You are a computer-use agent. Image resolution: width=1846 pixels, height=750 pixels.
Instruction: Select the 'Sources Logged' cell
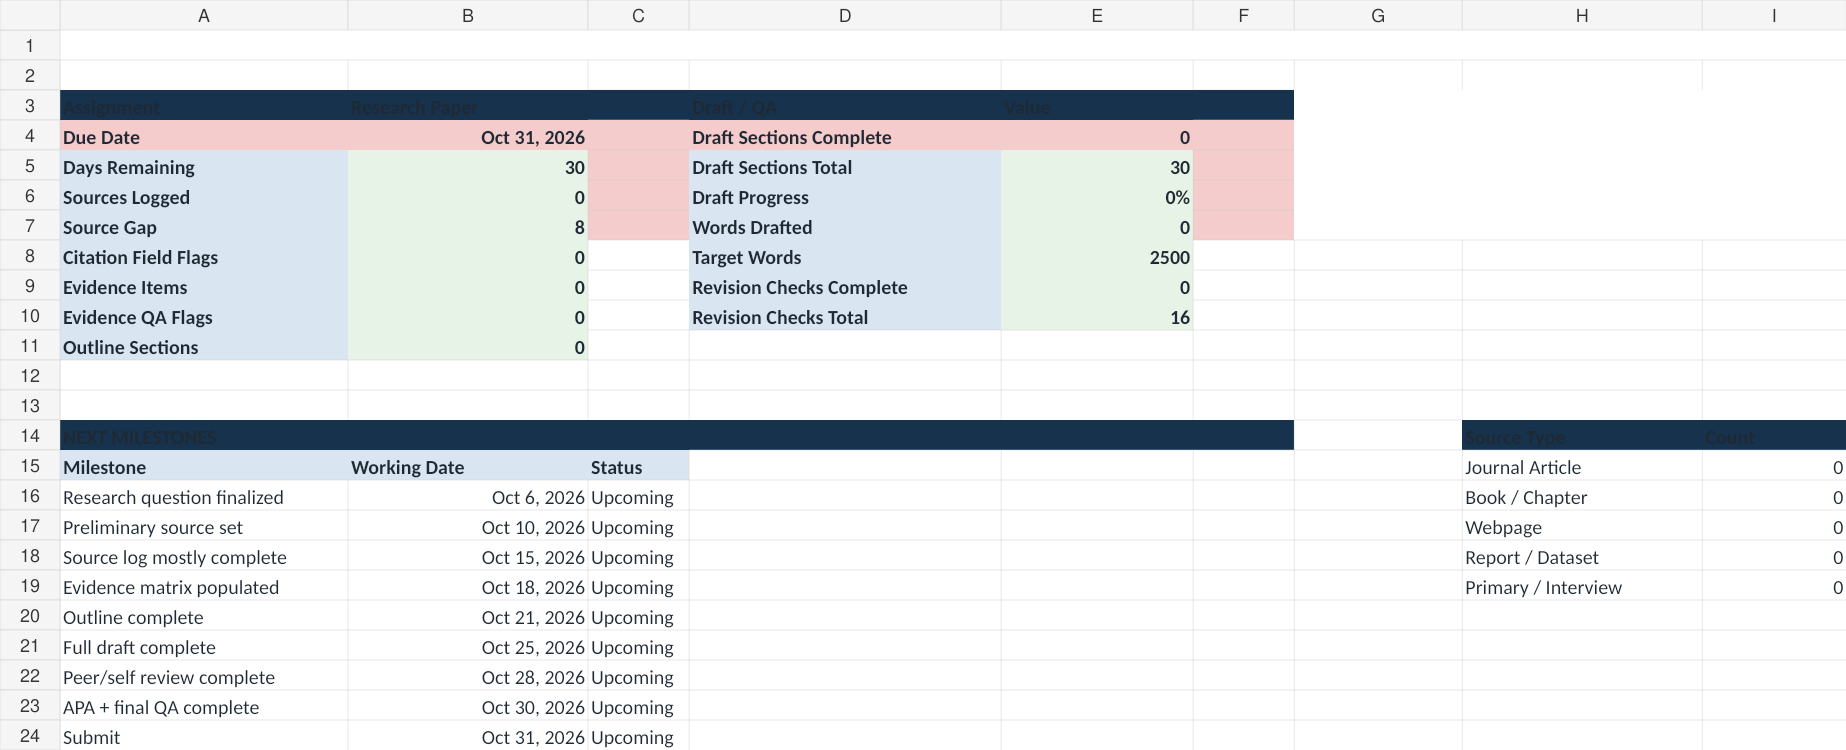click(204, 197)
